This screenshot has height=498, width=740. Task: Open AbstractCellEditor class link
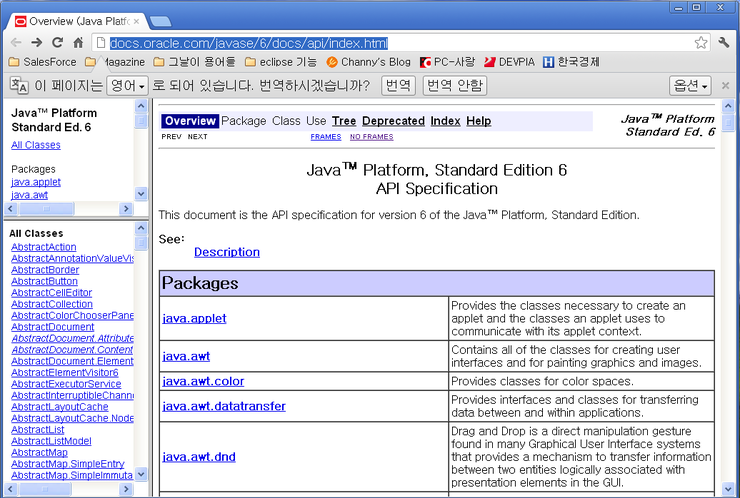coord(51,293)
